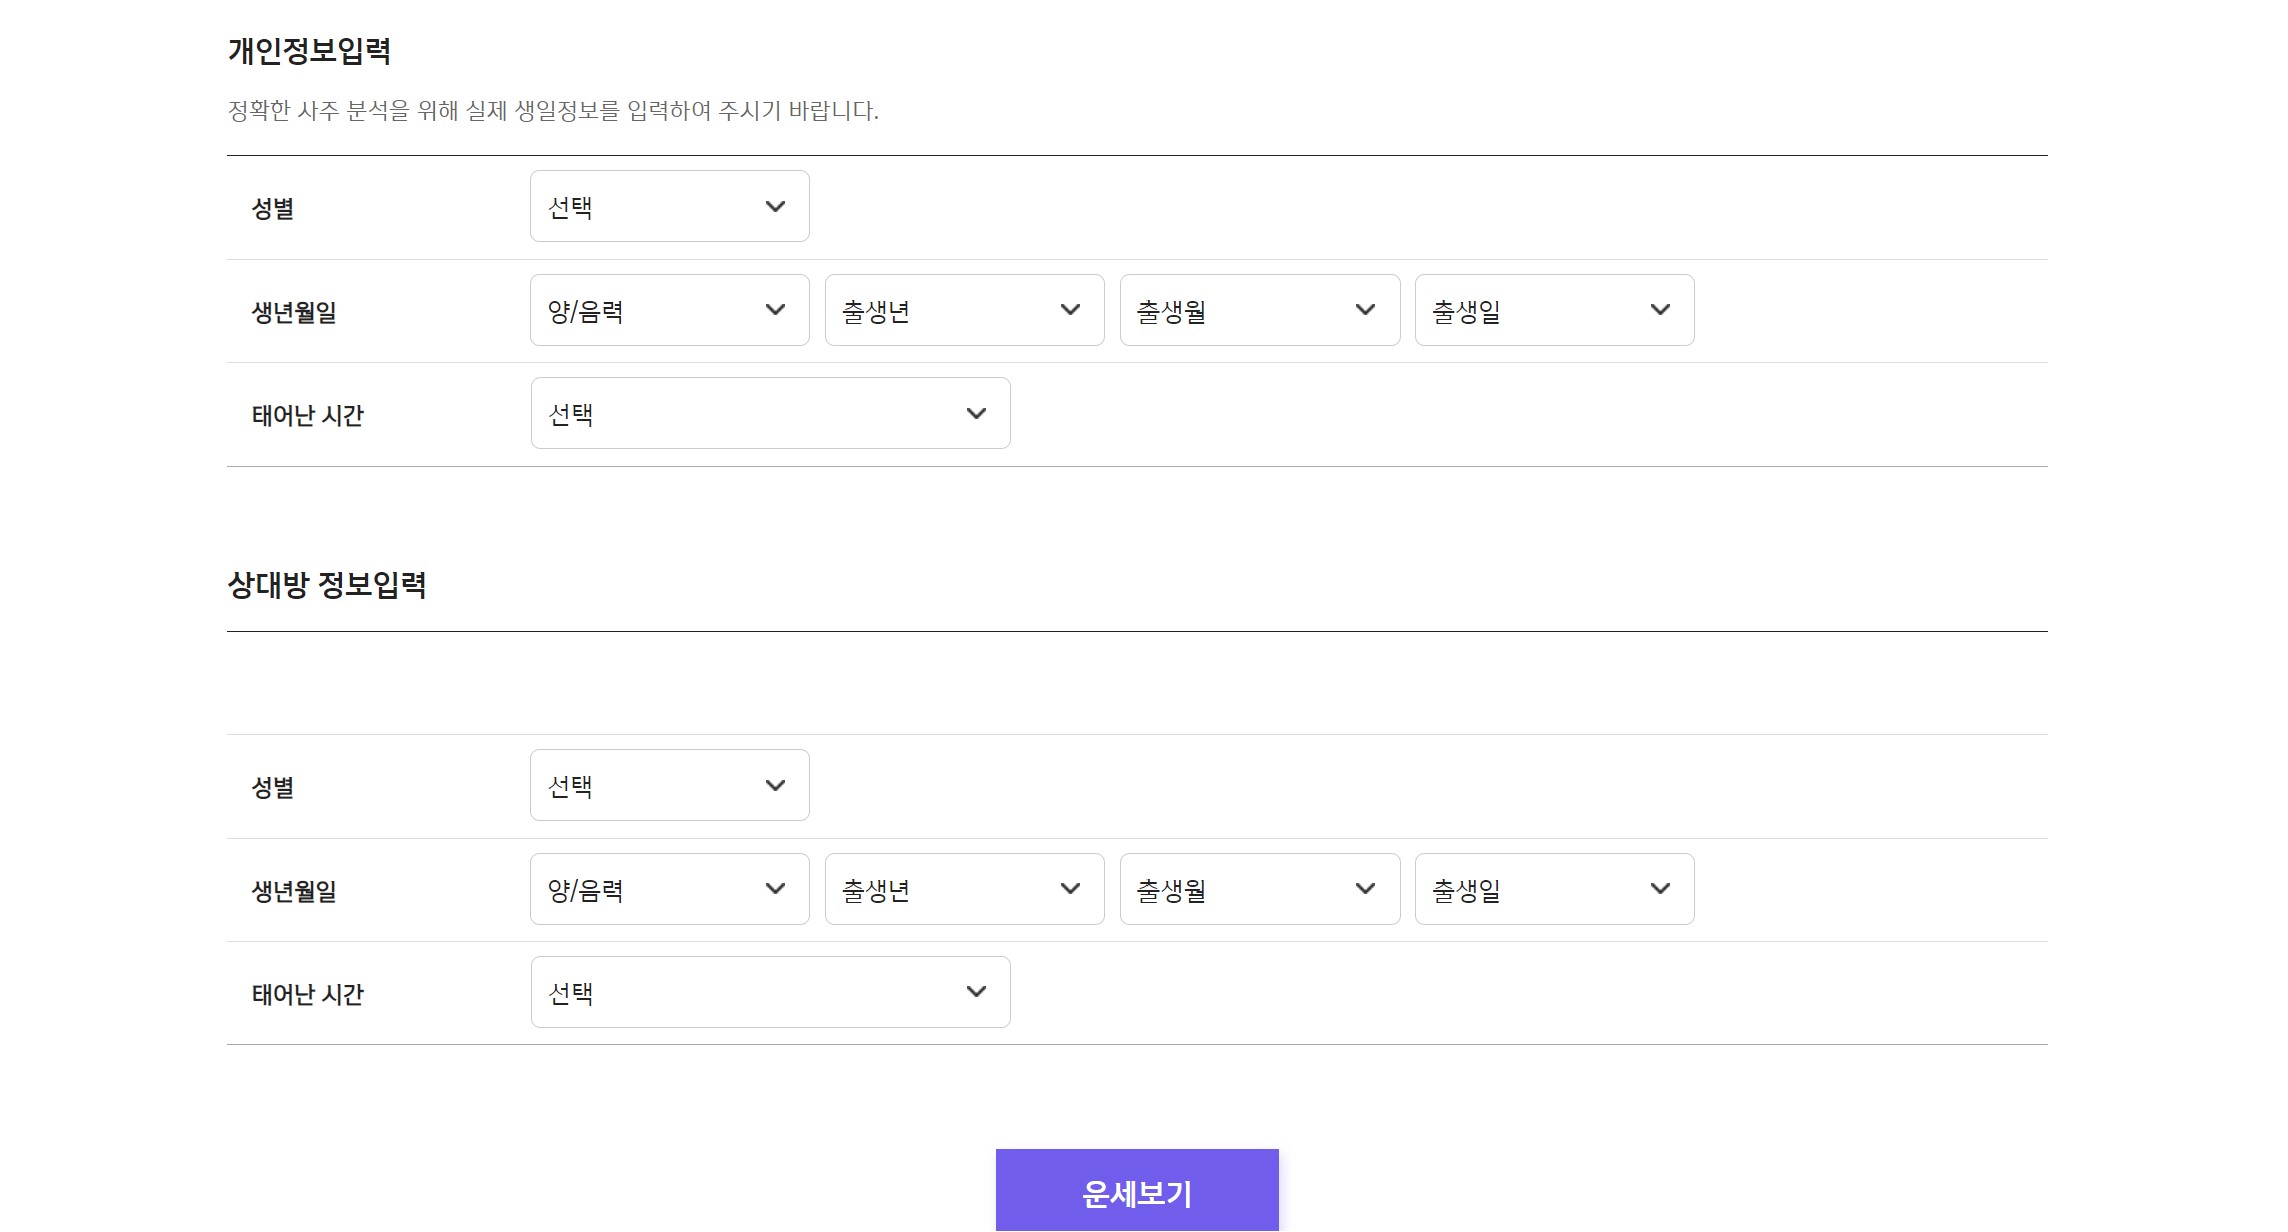2288x1232 pixels.
Task: Open personal info 성별 dropdown
Action: pos(668,206)
